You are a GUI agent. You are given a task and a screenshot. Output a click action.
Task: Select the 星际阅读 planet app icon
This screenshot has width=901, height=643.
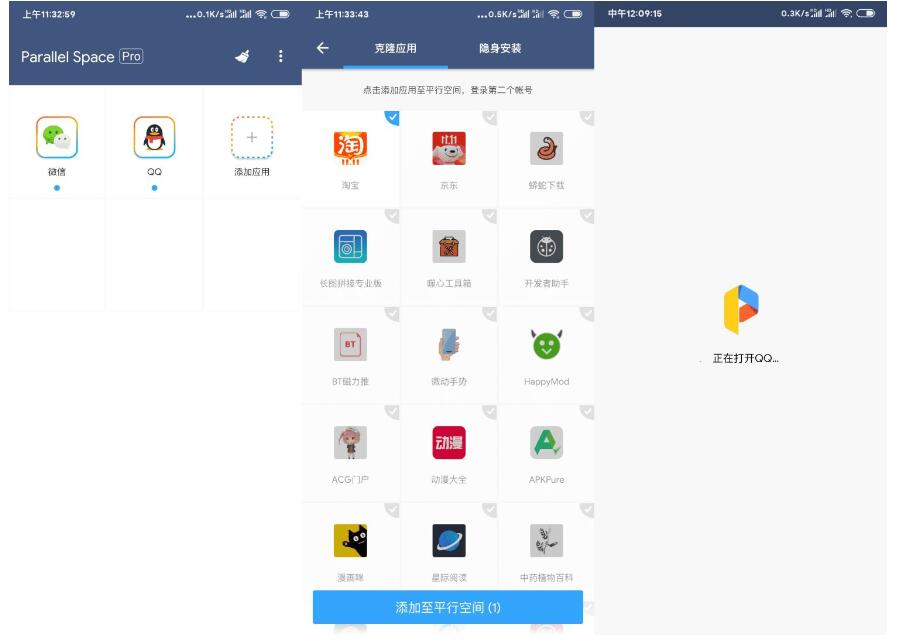449,541
